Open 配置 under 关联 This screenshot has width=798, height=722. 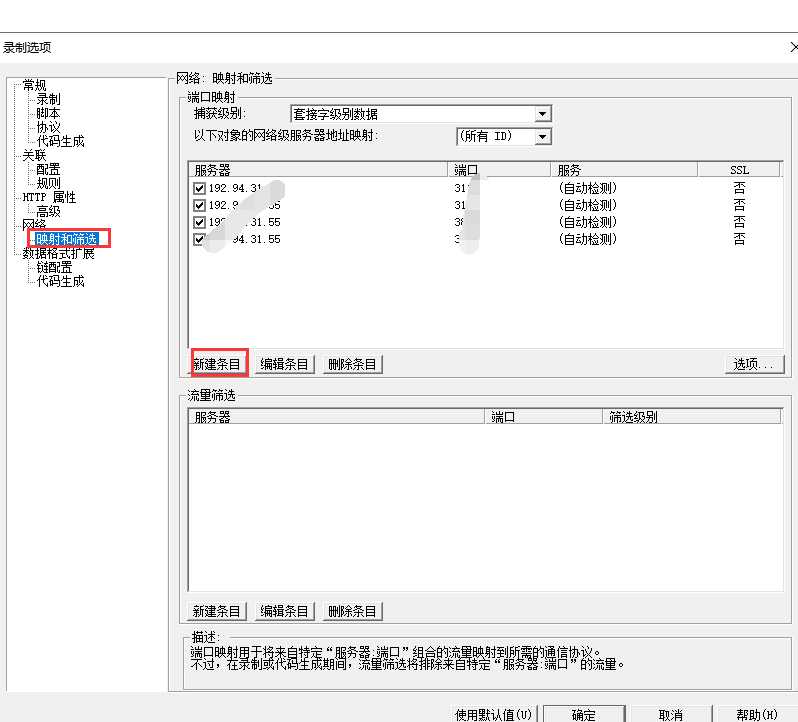click(48, 169)
